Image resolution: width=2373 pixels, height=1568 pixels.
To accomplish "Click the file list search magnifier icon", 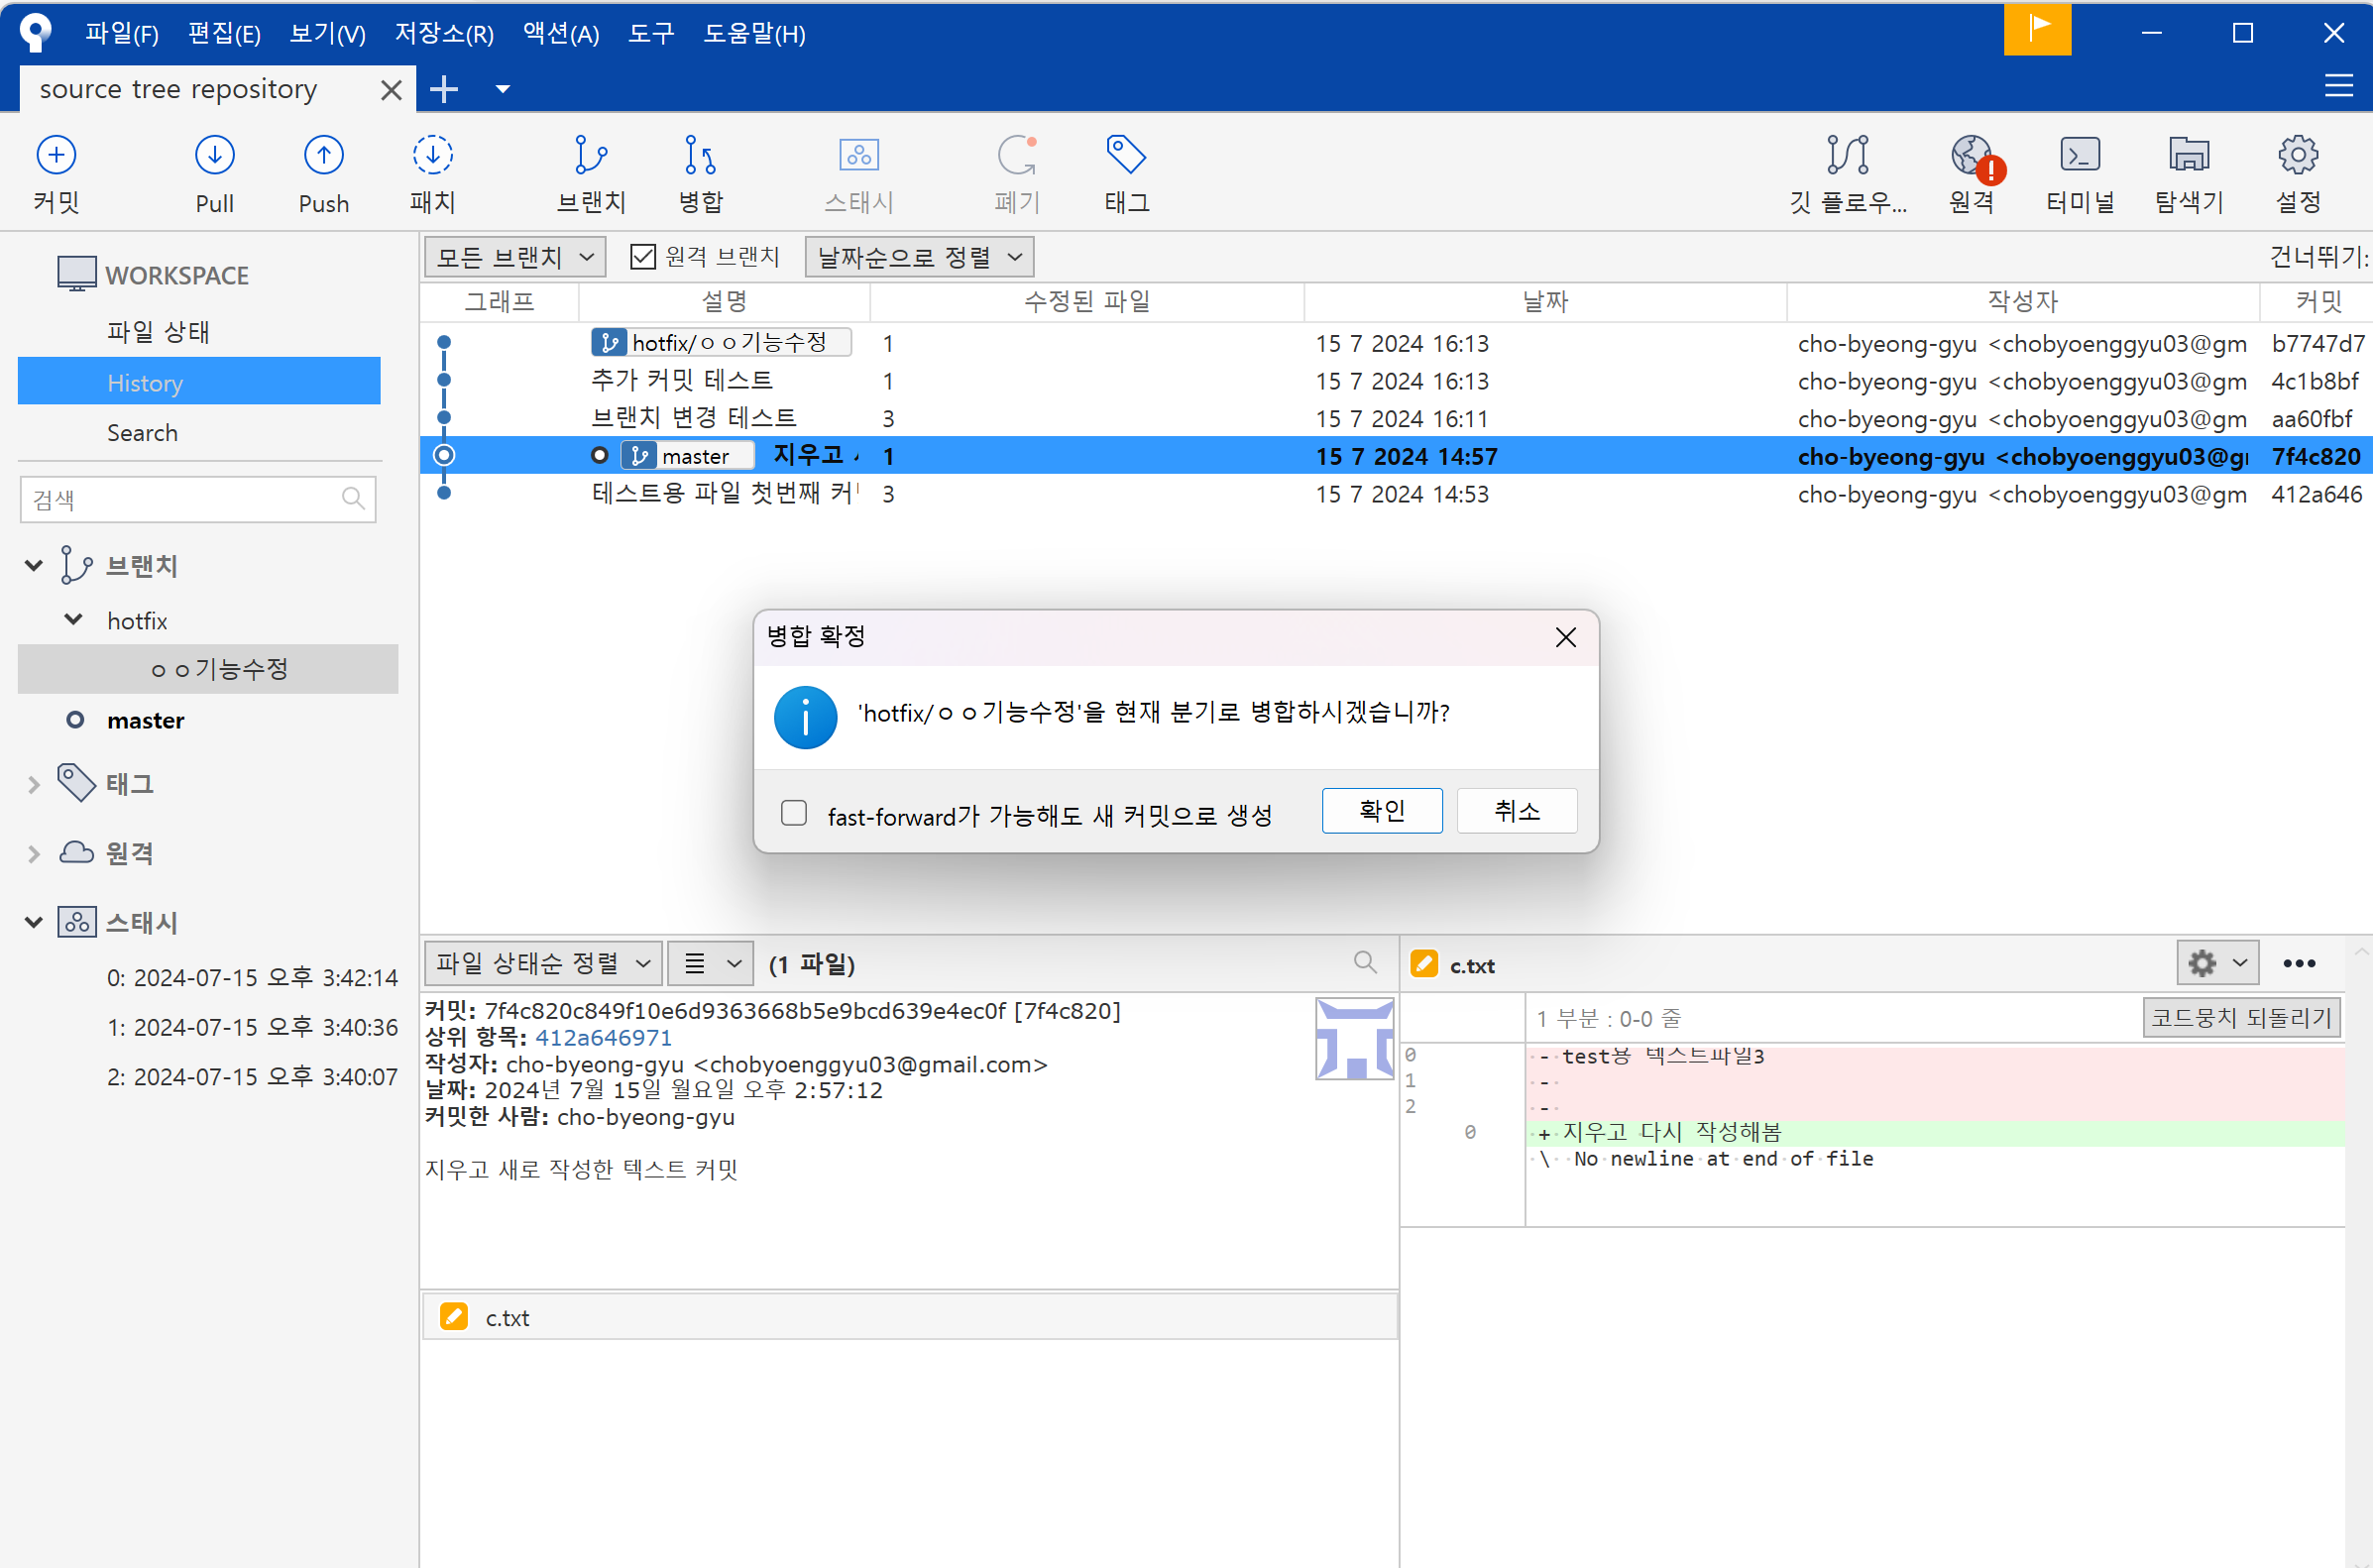I will pyautogui.click(x=1365, y=963).
